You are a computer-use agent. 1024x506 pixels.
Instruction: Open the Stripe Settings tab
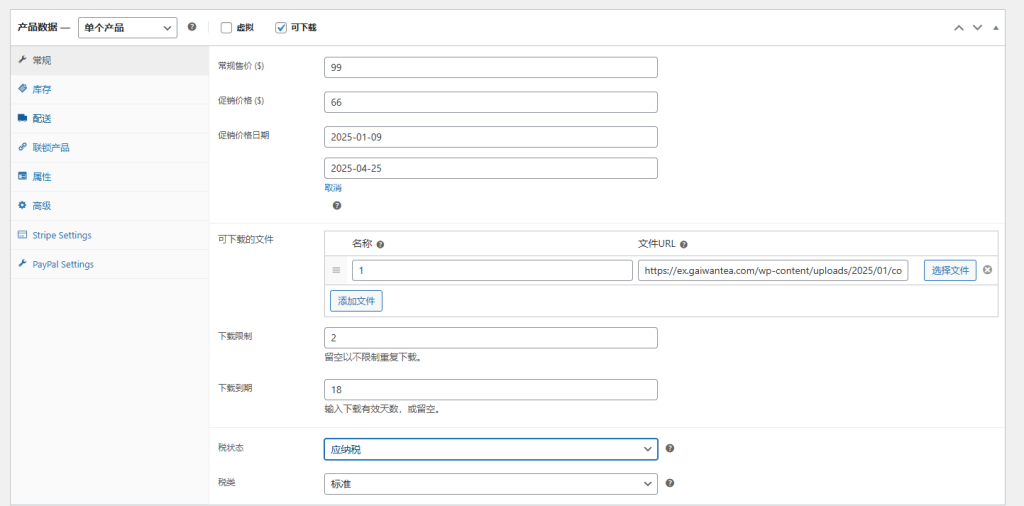tap(61, 235)
